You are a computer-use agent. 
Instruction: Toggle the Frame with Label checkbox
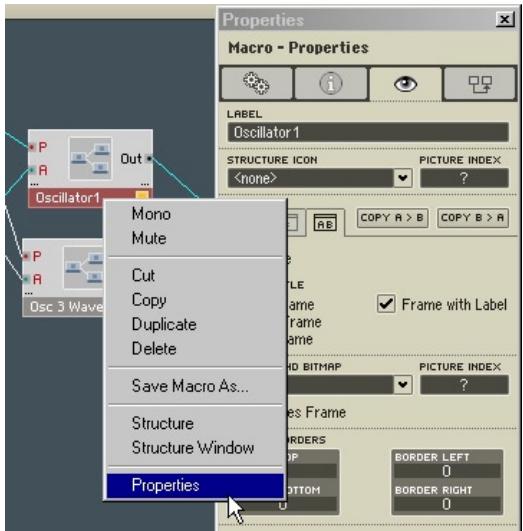click(x=386, y=304)
